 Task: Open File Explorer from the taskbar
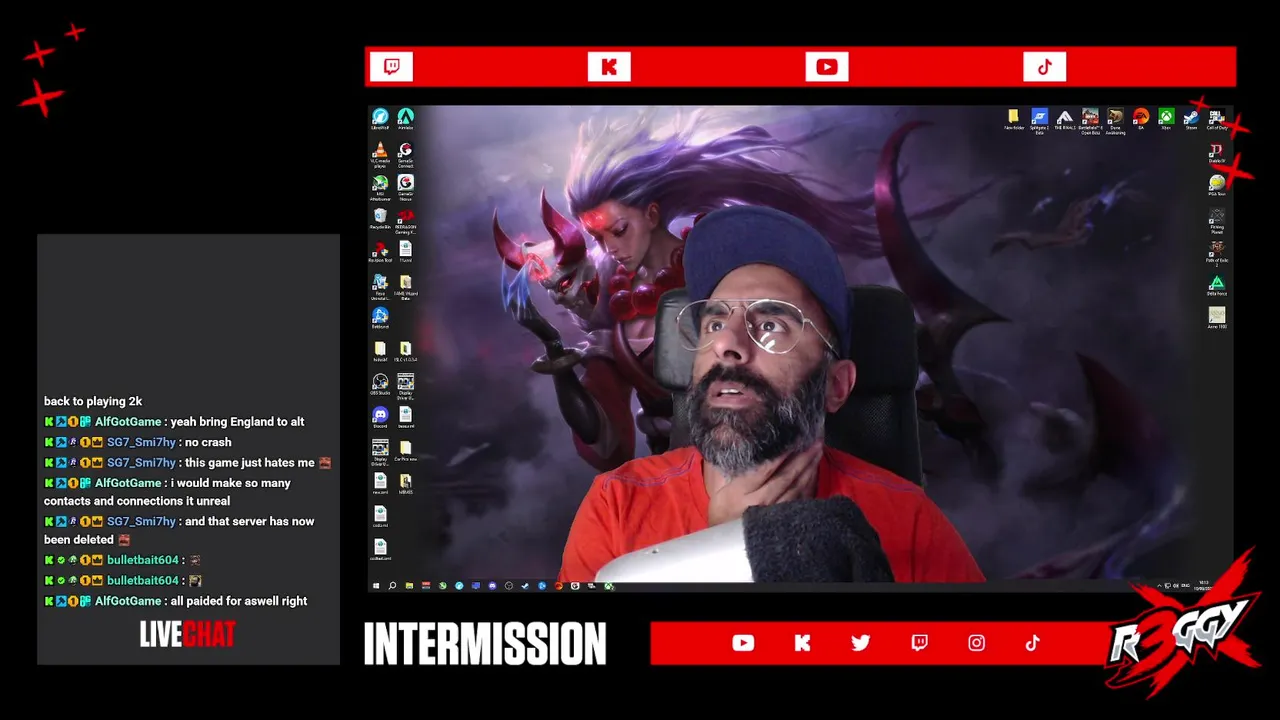coord(409,586)
